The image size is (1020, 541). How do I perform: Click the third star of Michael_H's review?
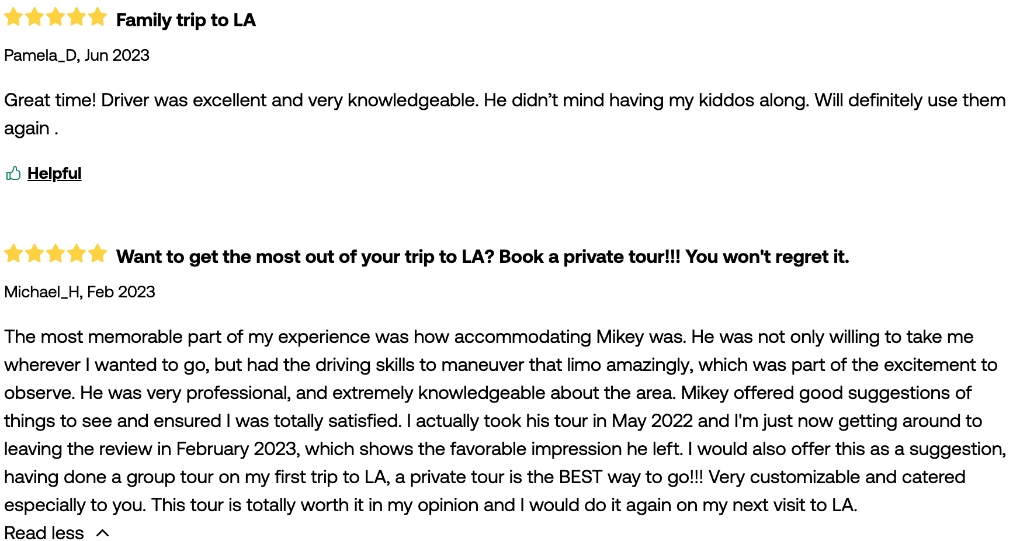[x=55, y=254]
